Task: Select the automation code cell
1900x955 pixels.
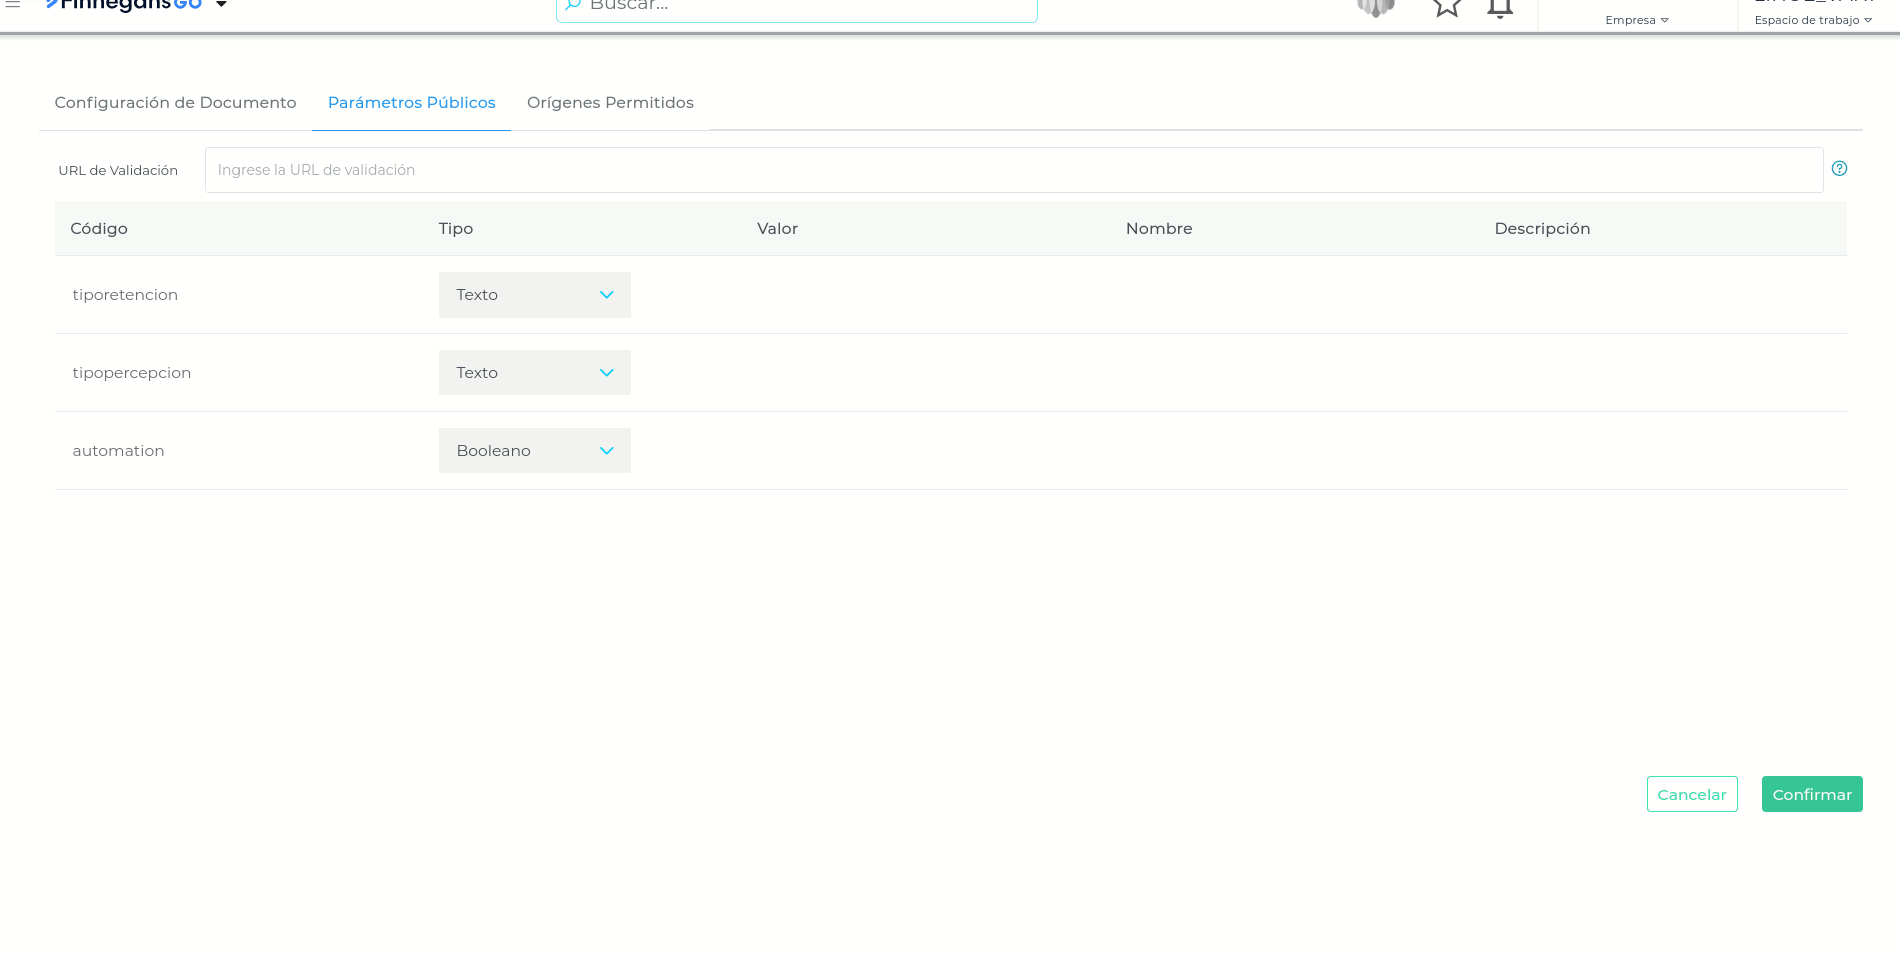Action: [118, 451]
